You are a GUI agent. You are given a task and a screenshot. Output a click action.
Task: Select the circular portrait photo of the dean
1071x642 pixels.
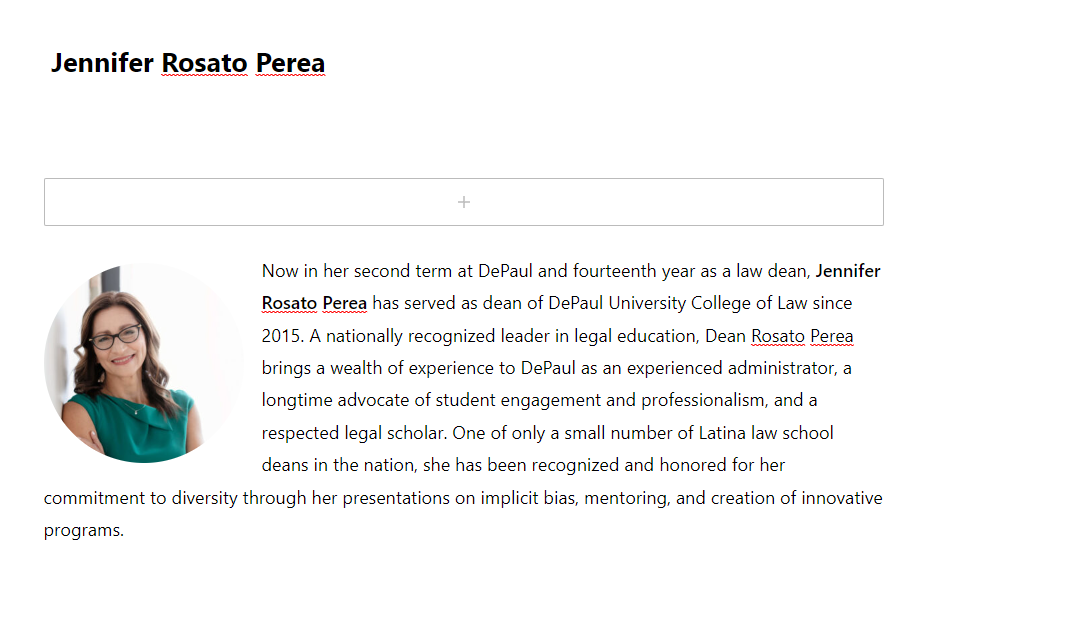click(143, 363)
